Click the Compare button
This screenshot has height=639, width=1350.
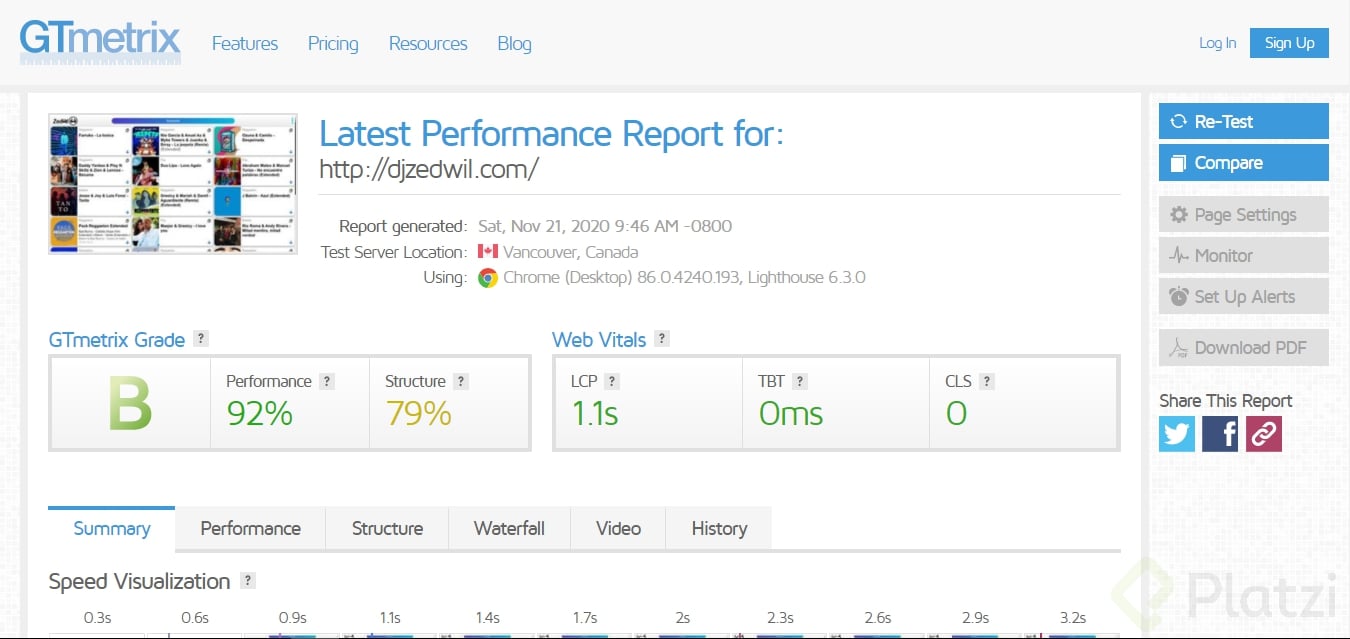[1243, 163]
